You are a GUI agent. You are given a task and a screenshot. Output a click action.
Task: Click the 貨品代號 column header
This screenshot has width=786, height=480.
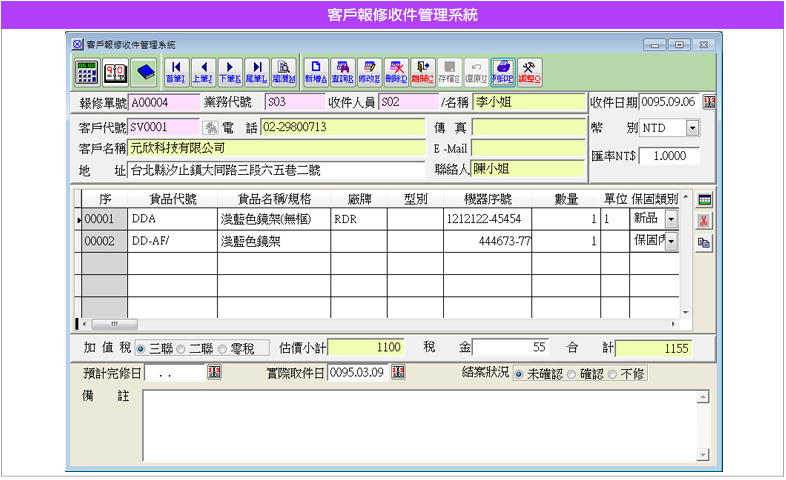tap(172, 198)
